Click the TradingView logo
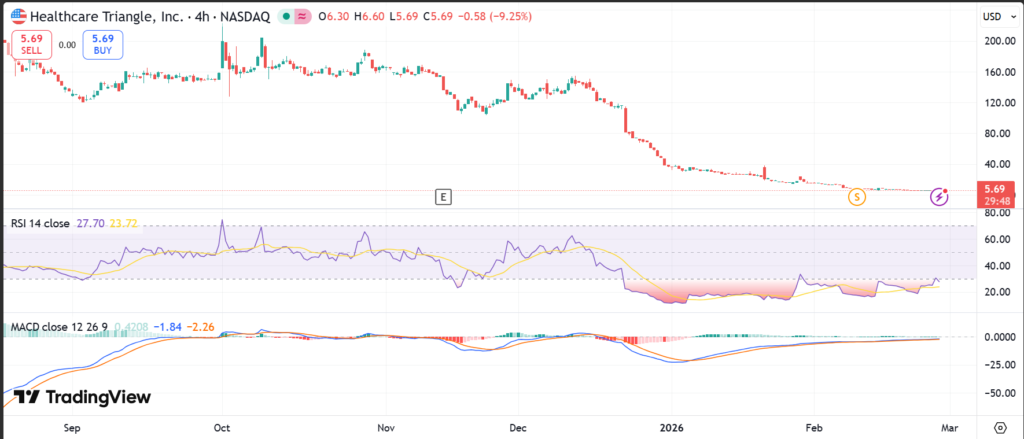This screenshot has height=439, width=1024. click(x=83, y=397)
